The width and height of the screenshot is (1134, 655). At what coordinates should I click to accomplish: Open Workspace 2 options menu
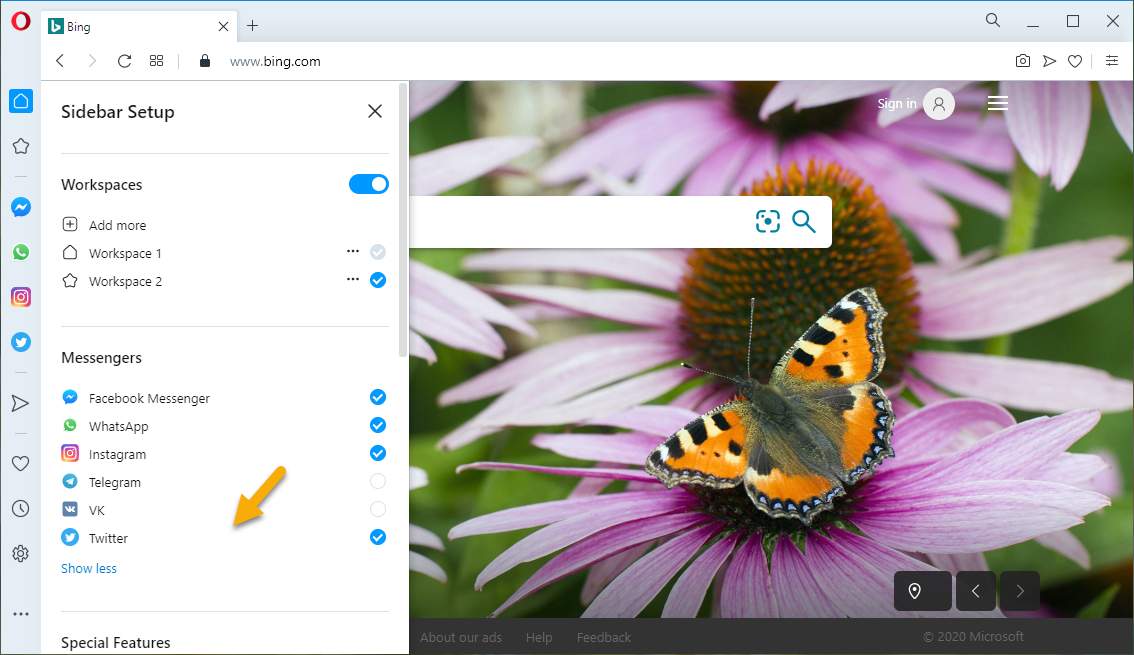click(353, 279)
